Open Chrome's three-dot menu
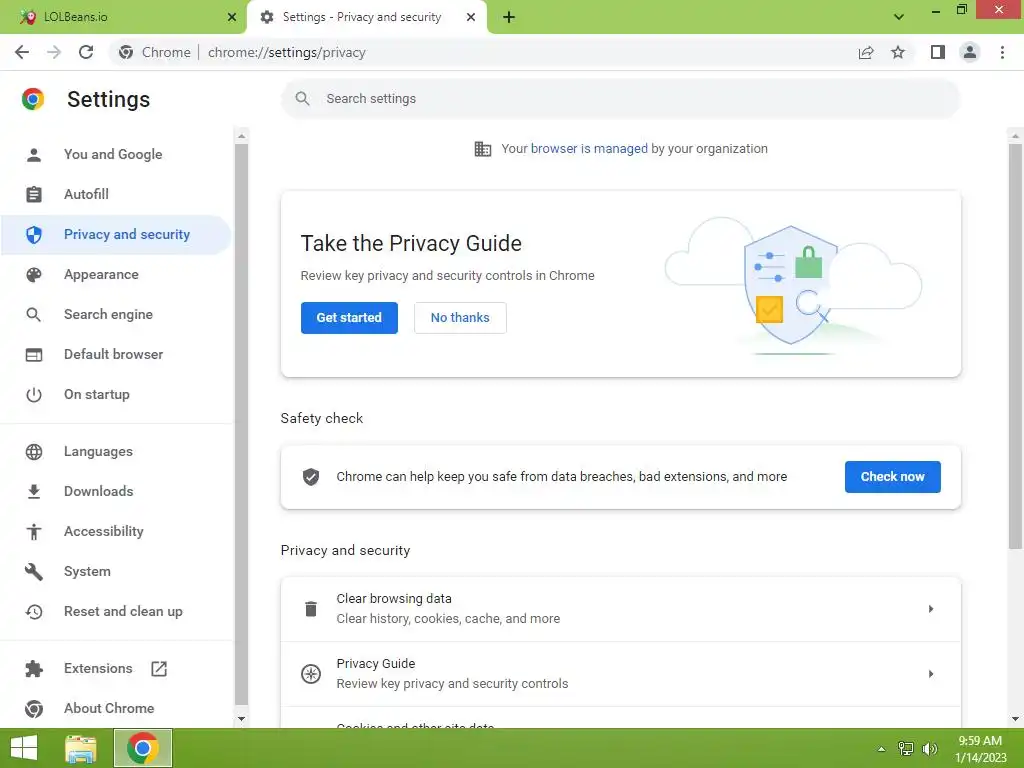Viewport: 1024px width, 768px height. tap(1002, 52)
